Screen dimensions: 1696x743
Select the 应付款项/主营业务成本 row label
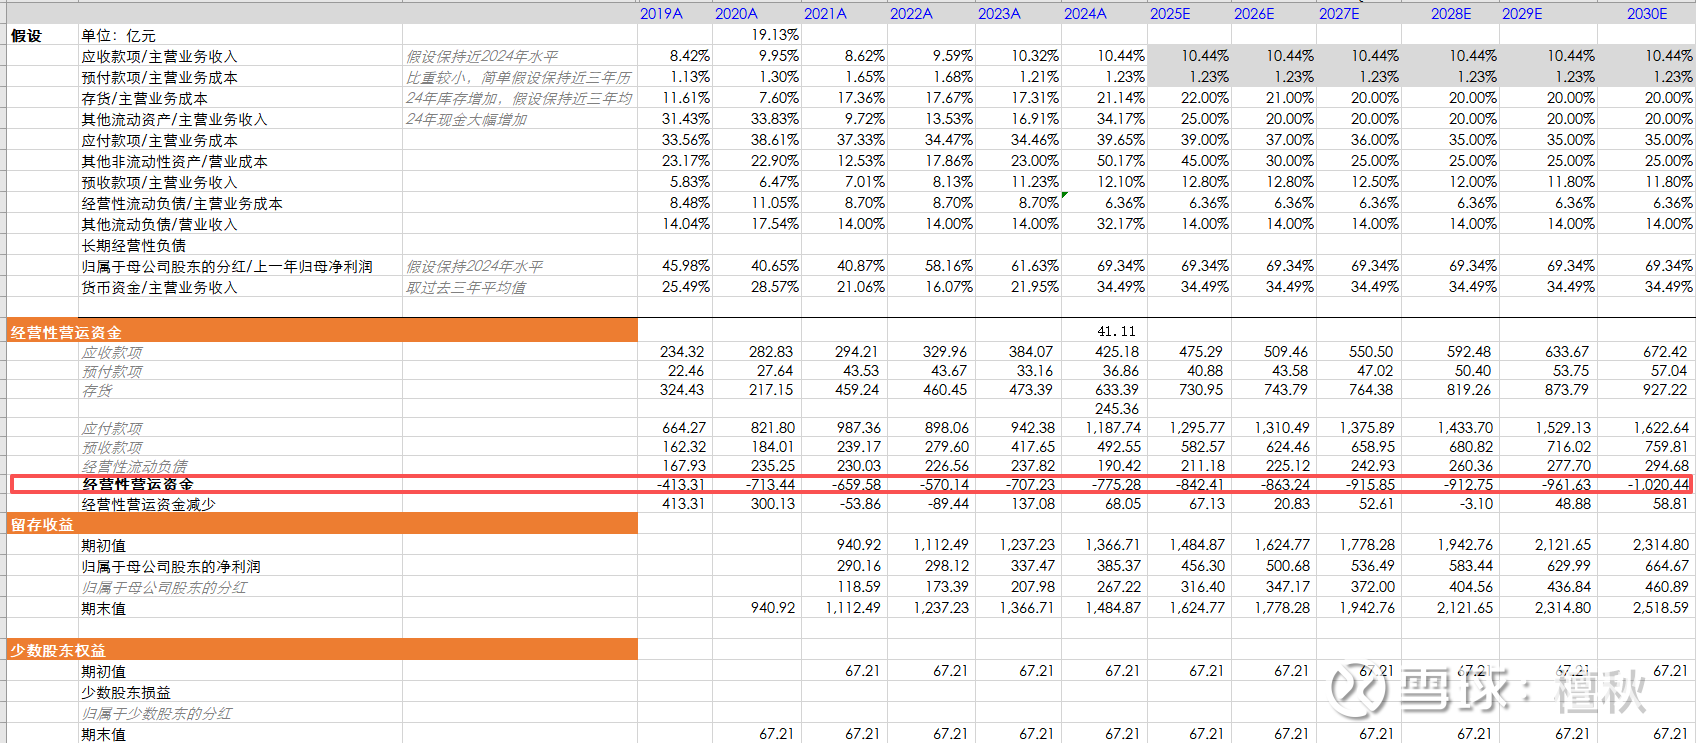tap(159, 141)
